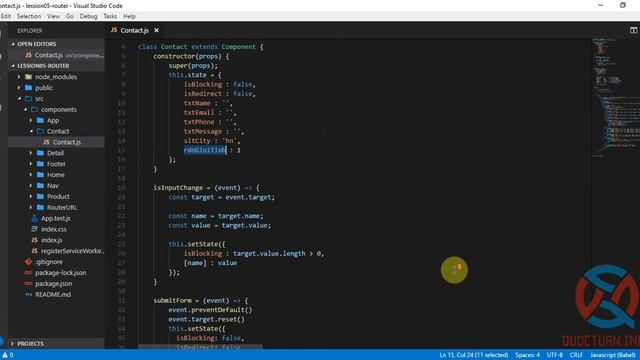Screen dimensions: 640x360
Task: Close the Contact.js editor tab
Action: pyautogui.click(x=156, y=30)
